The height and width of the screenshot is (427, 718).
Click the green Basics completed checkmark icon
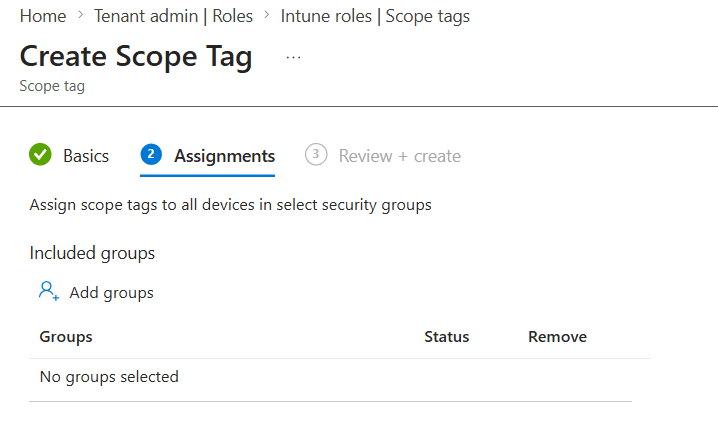[40, 155]
